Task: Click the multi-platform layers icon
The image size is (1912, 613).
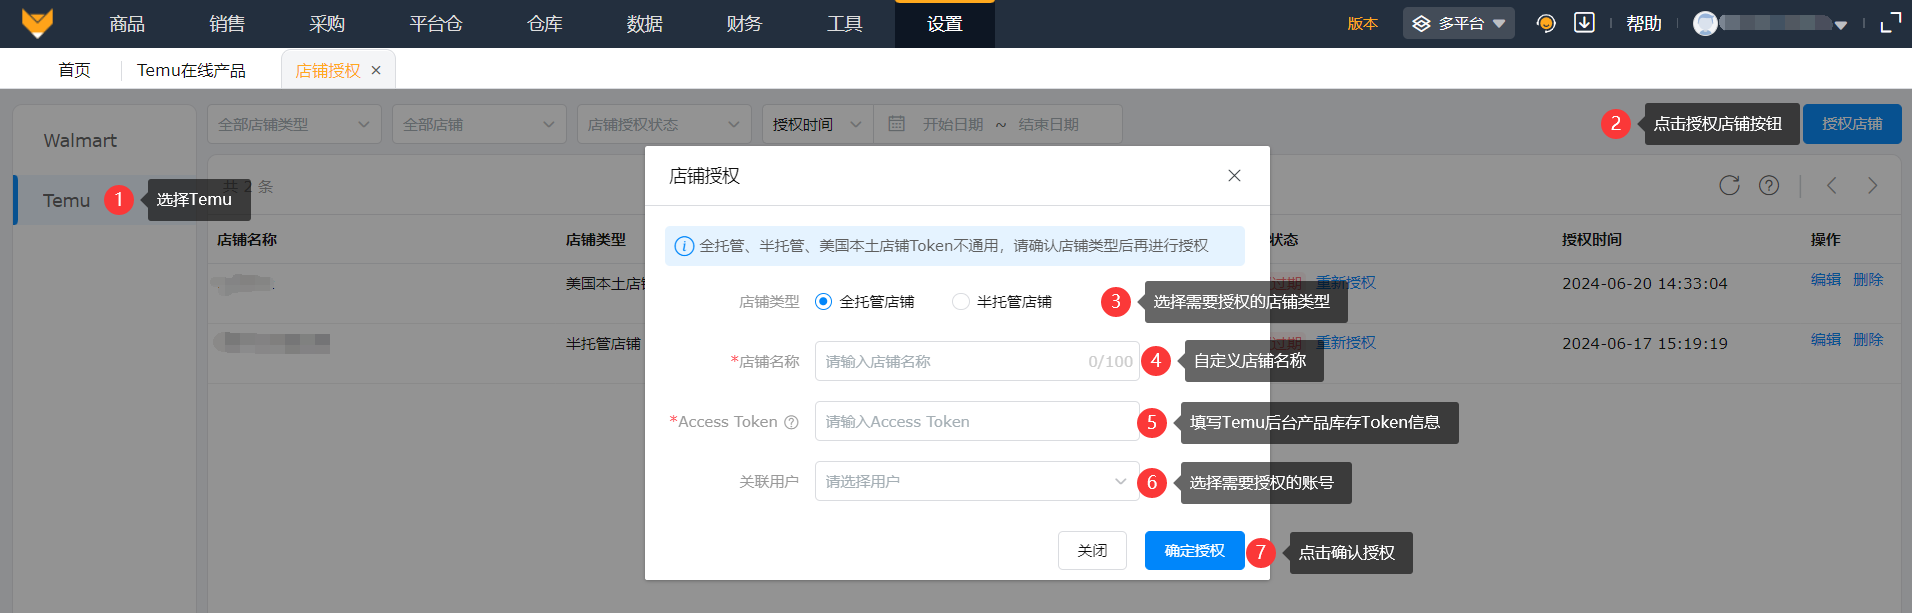Action: click(1421, 23)
